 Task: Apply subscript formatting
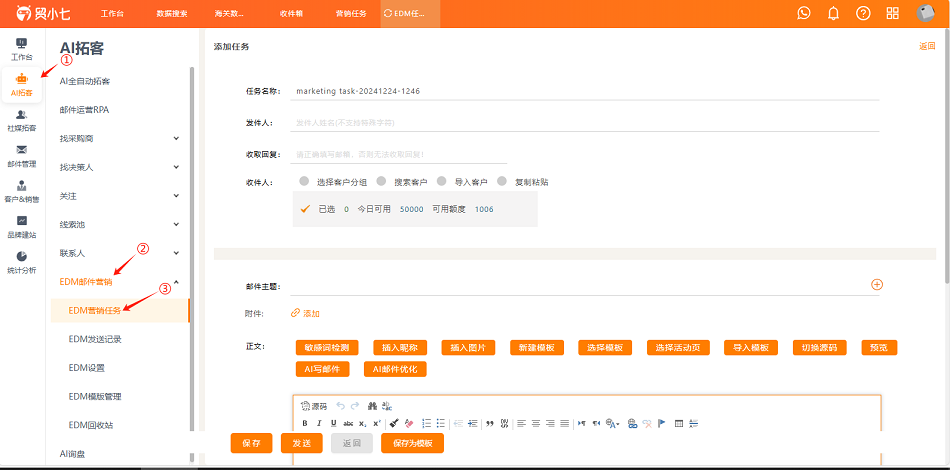(362, 423)
